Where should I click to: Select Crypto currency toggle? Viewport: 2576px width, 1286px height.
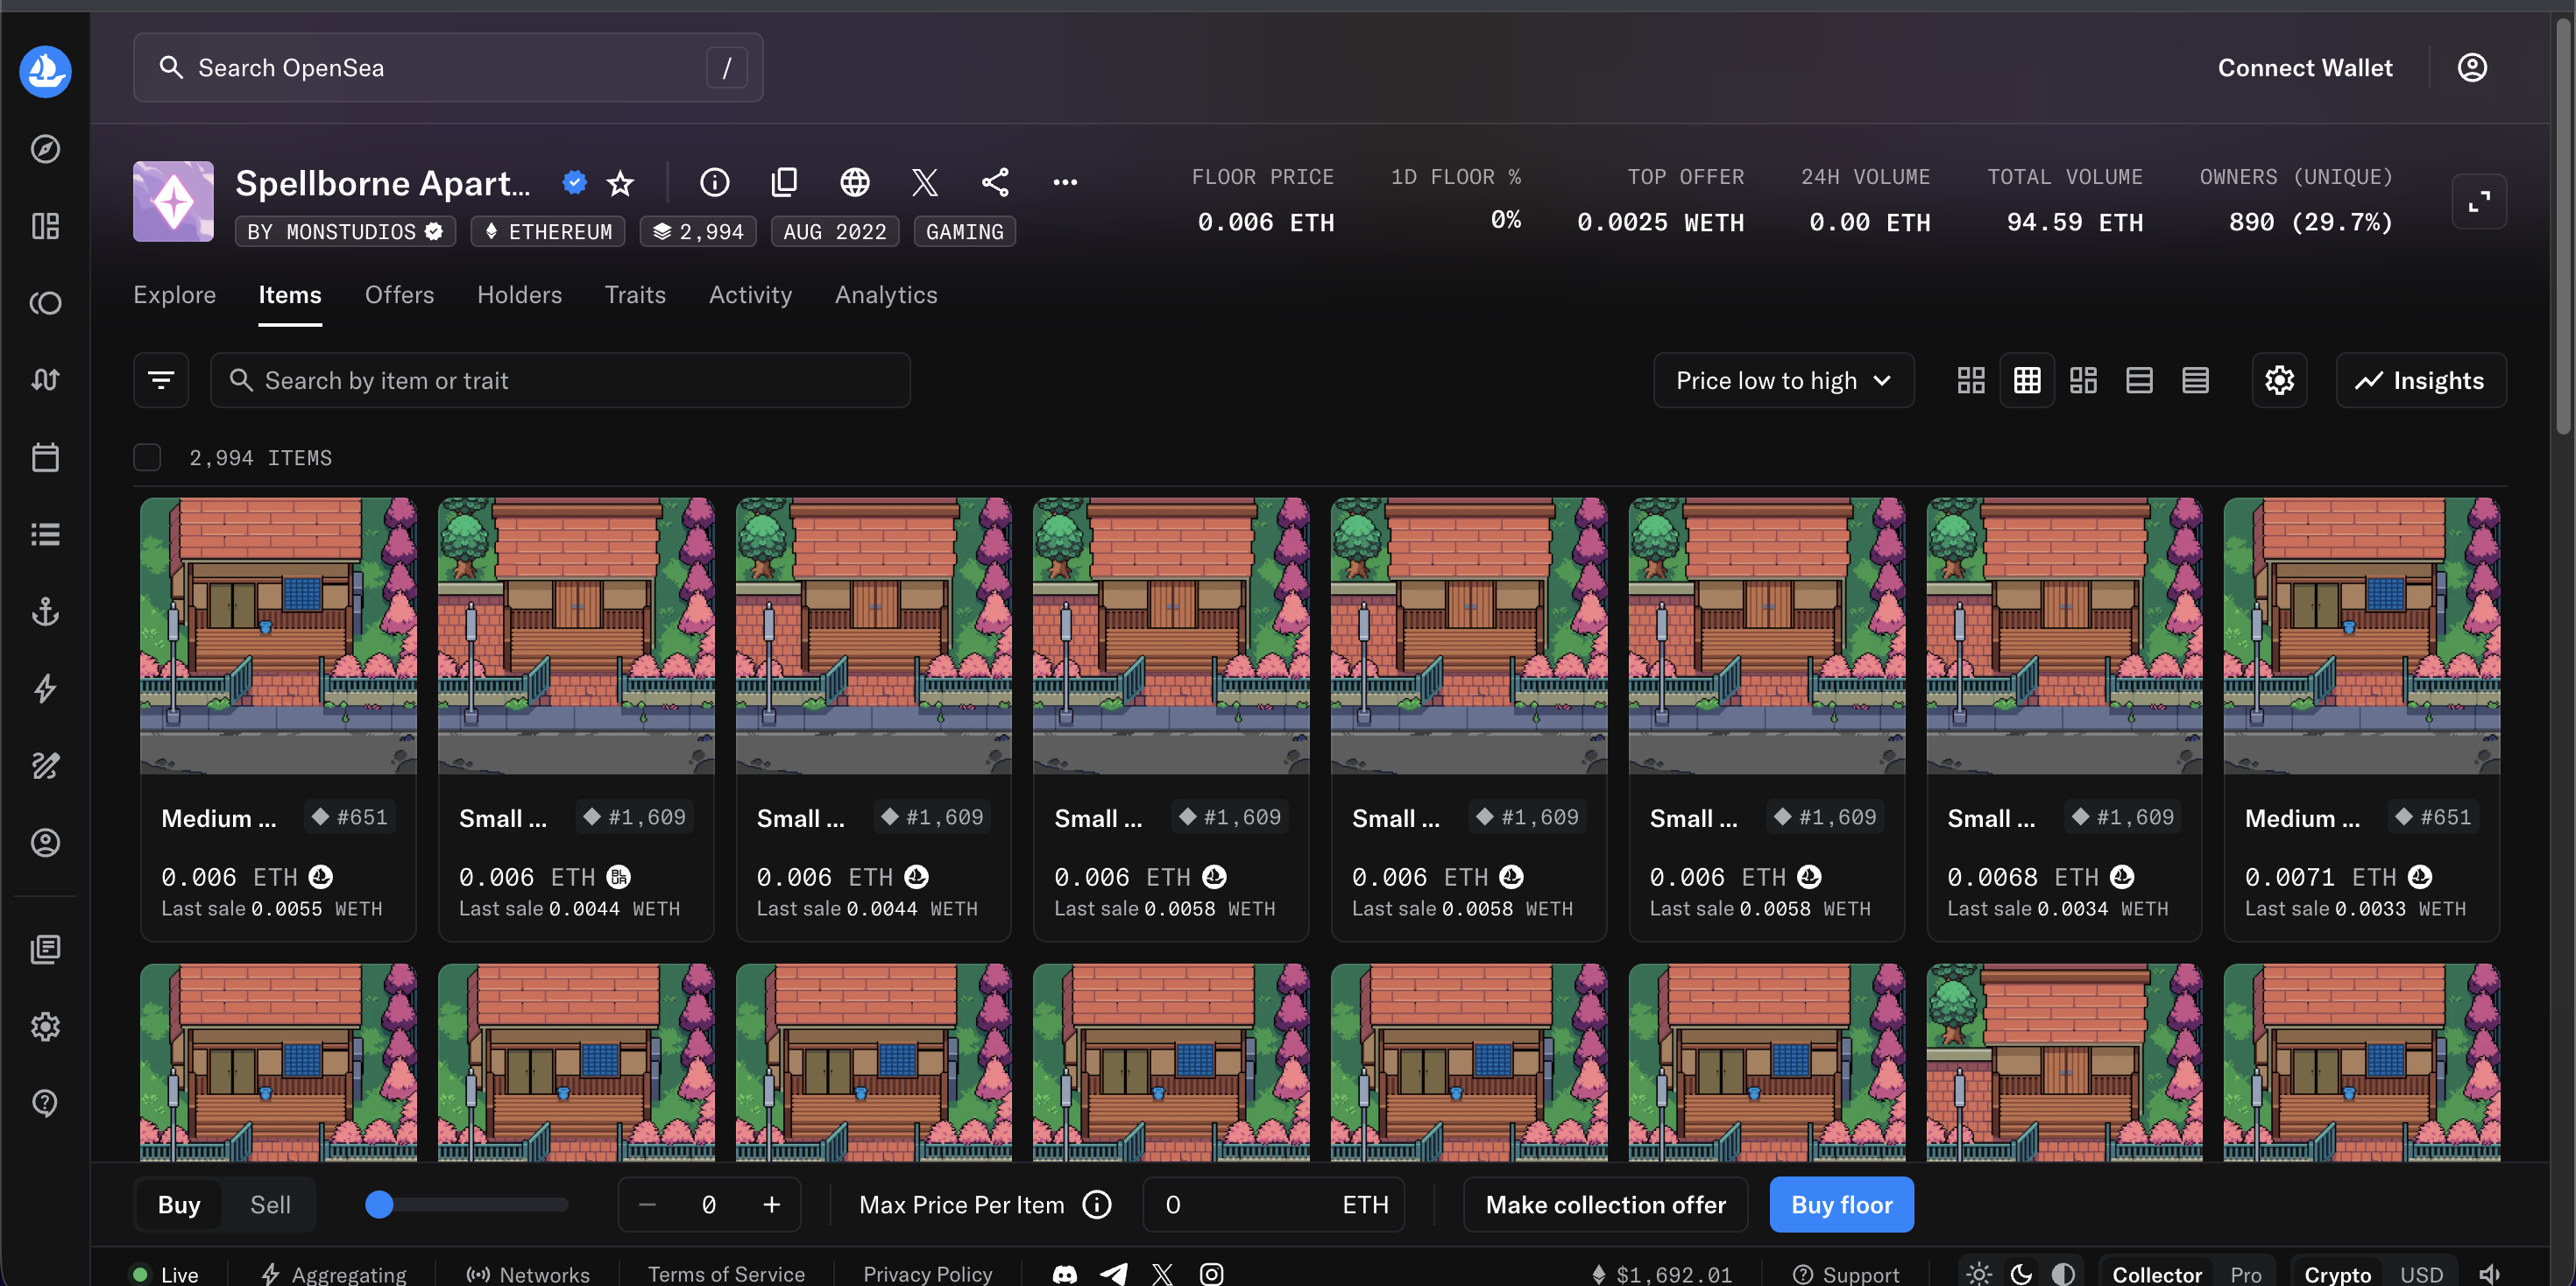coord(2337,1274)
